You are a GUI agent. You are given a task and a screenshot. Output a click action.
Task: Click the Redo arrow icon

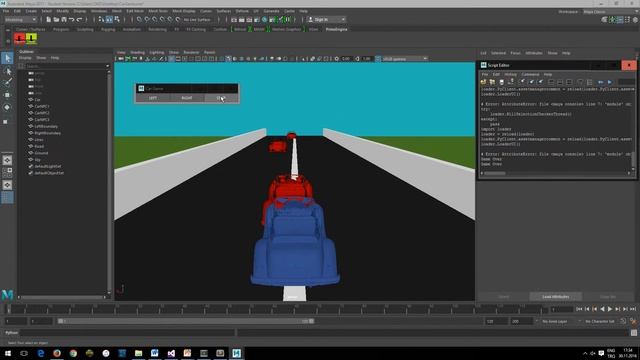[x=80, y=20]
